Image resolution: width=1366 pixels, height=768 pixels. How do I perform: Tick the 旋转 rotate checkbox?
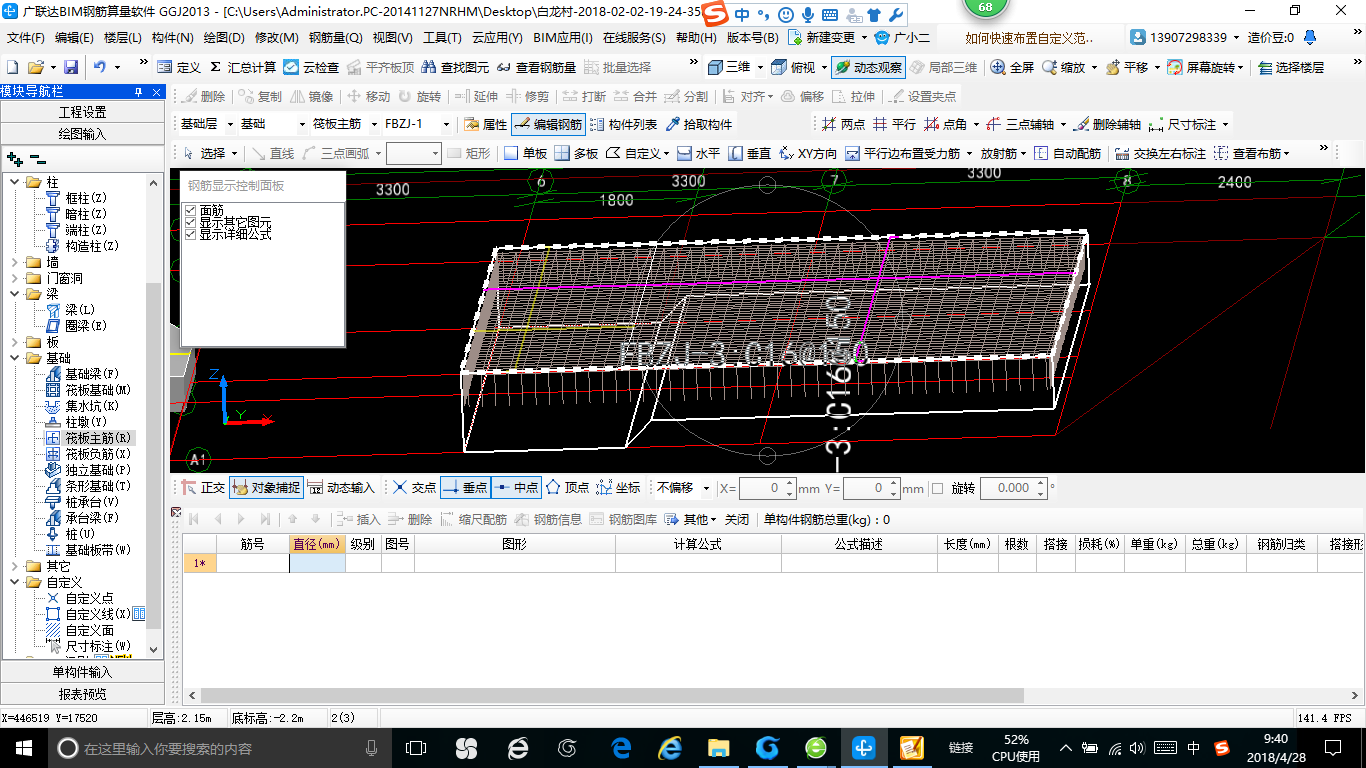[937, 489]
